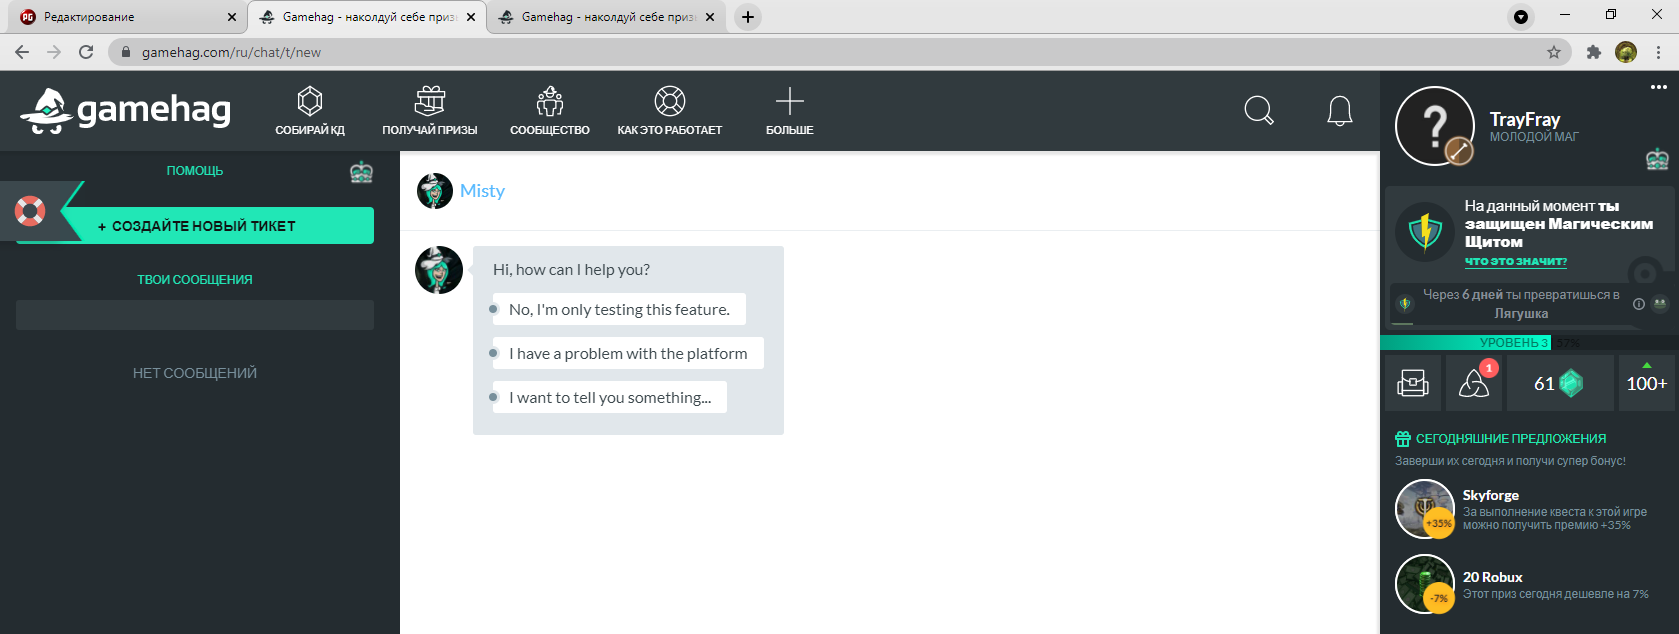The image size is (1679, 634).
Task: Open the Собирай КД gem menu
Action: [310, 110]
